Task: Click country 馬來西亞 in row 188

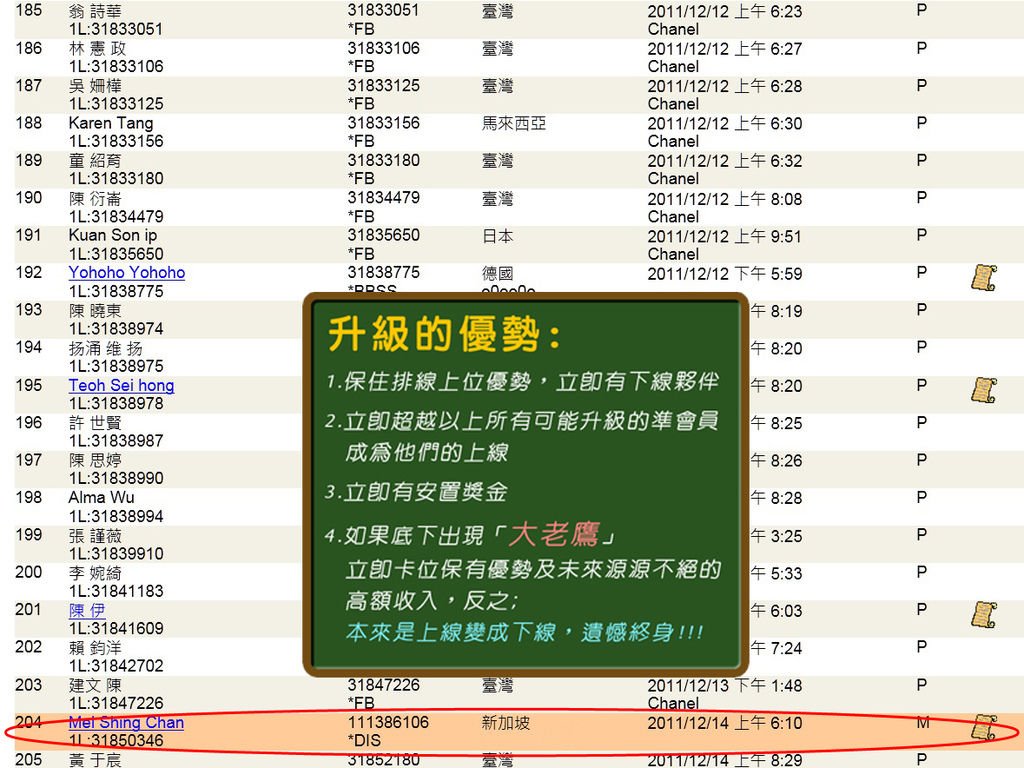Action: pos(513,123)
